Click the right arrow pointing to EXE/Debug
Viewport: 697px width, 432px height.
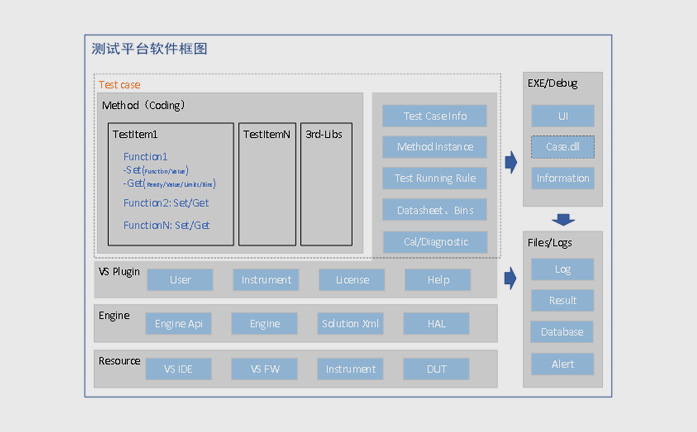511,162
